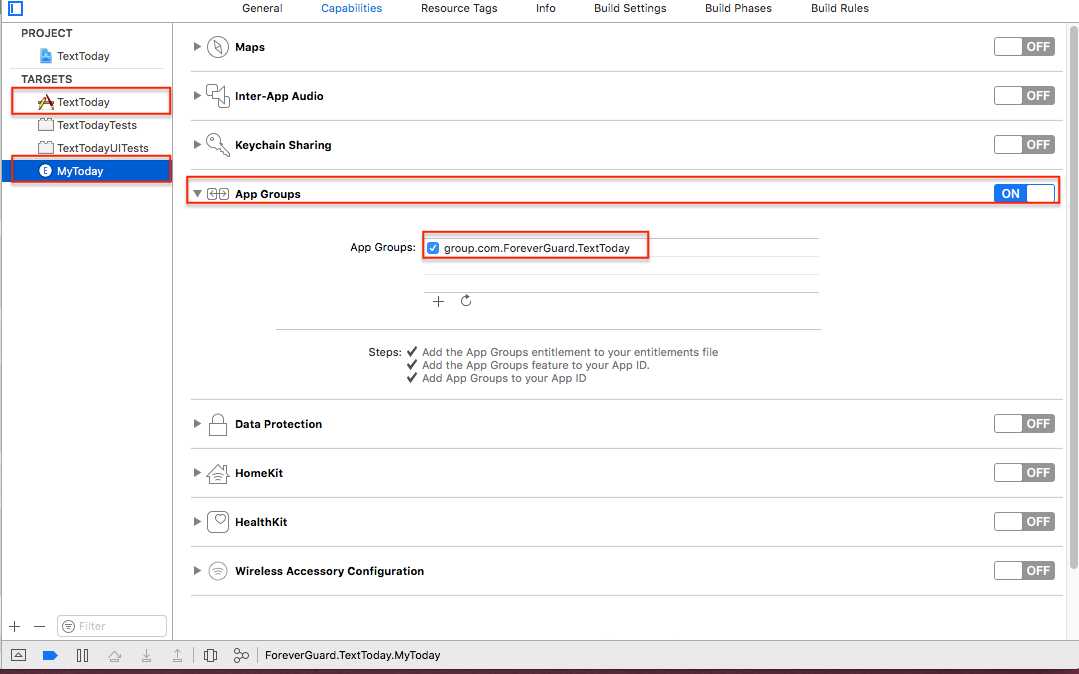Turn off the App Groups switch
Image resolution: width=1079 pixels, height=674 pixels.
[1024, 193]
